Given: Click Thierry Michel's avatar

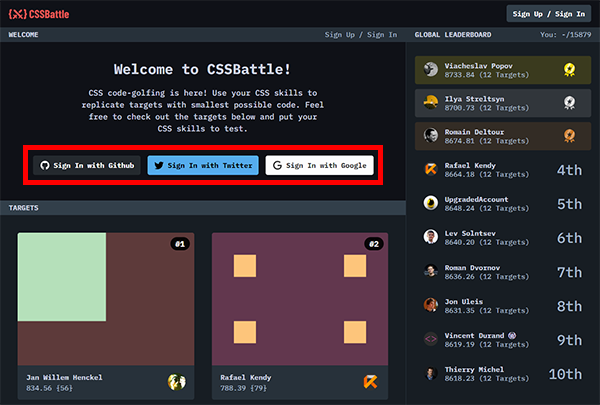Looking at the screenshot, I should tap(431, 373).
